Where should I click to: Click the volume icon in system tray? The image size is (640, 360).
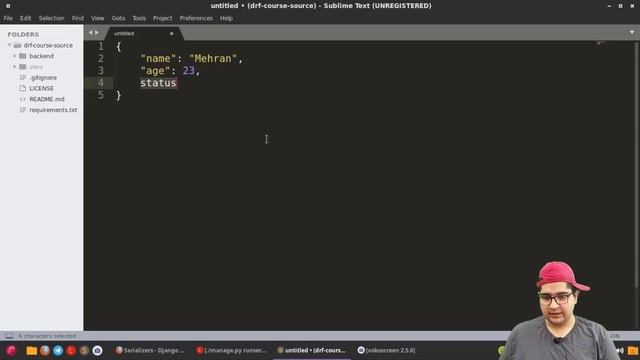pos(620,350)
